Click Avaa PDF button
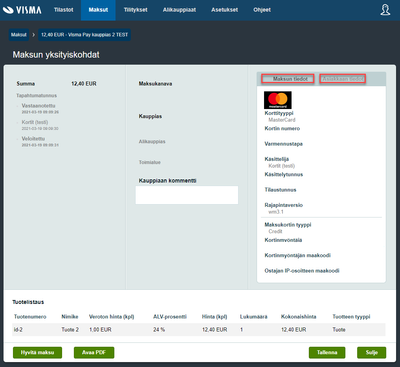The image size is (400, 367). 94,353
